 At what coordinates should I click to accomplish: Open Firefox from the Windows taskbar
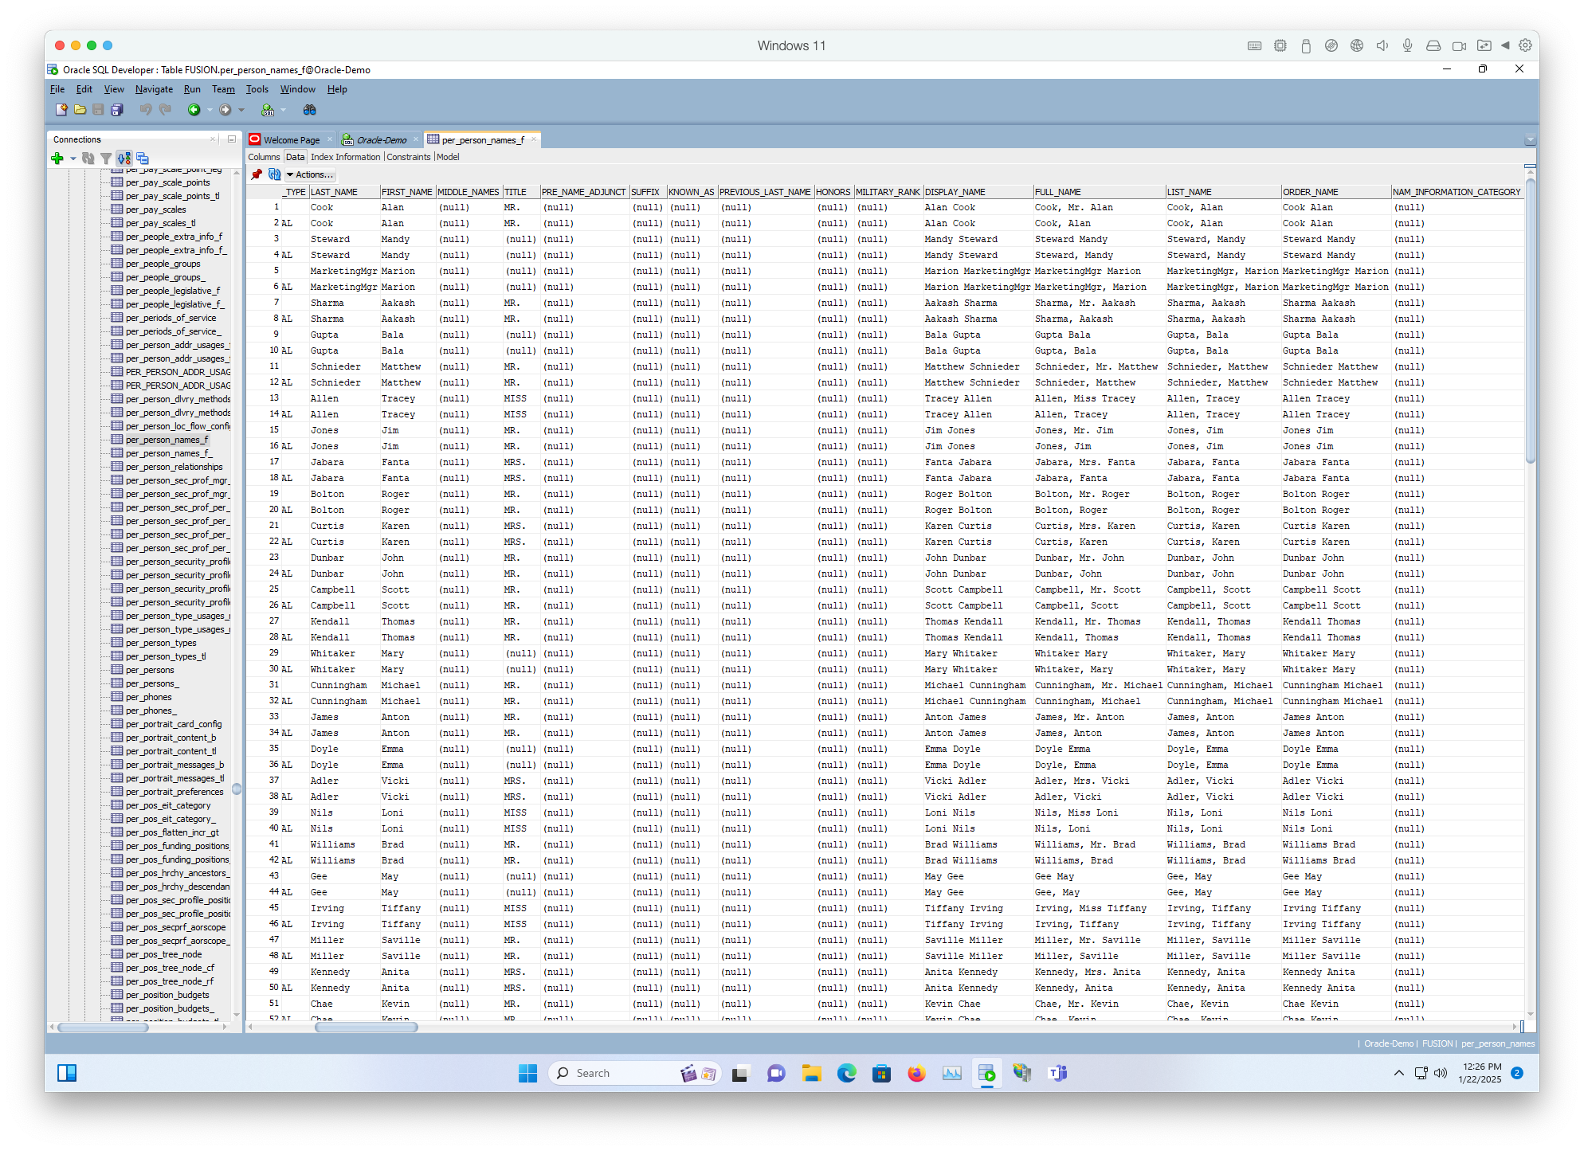(x=916, y=1073)
